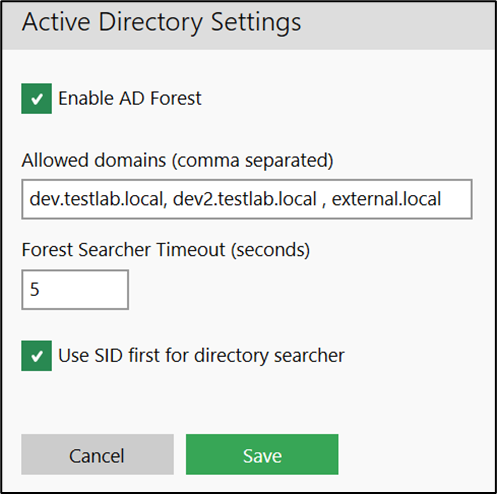Click the white checkmark beside Use SID first
The image size is (497, 494).
(36, 356)
